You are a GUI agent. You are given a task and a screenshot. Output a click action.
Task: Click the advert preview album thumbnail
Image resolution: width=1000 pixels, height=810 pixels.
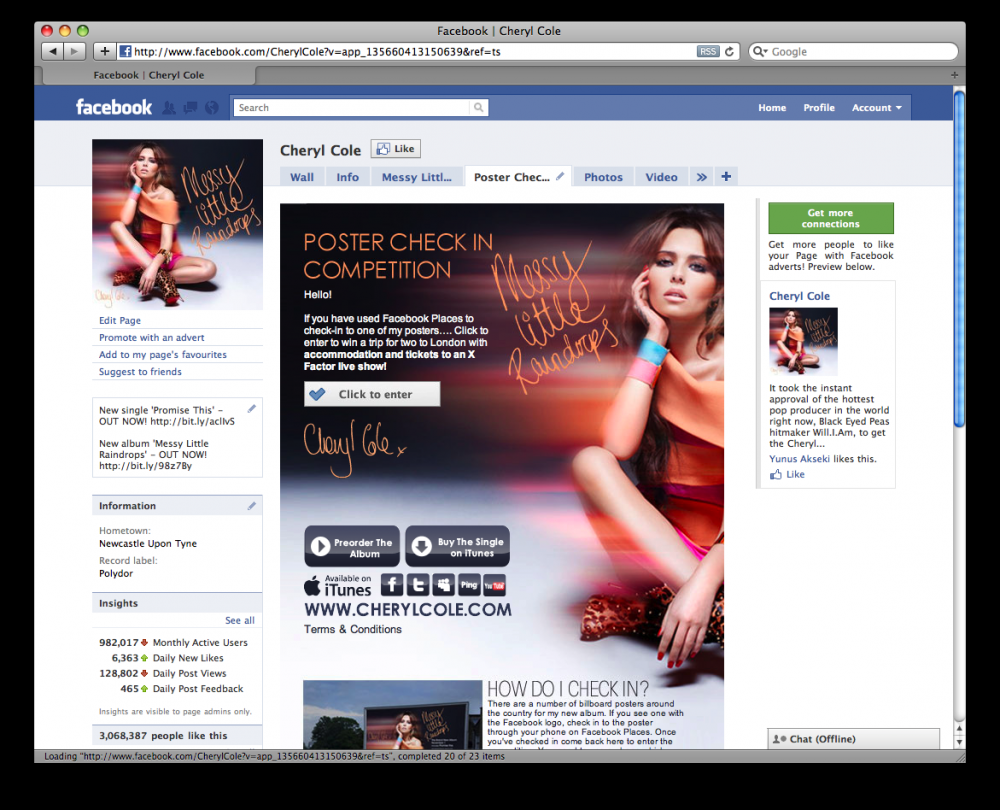tap(803, 341)
